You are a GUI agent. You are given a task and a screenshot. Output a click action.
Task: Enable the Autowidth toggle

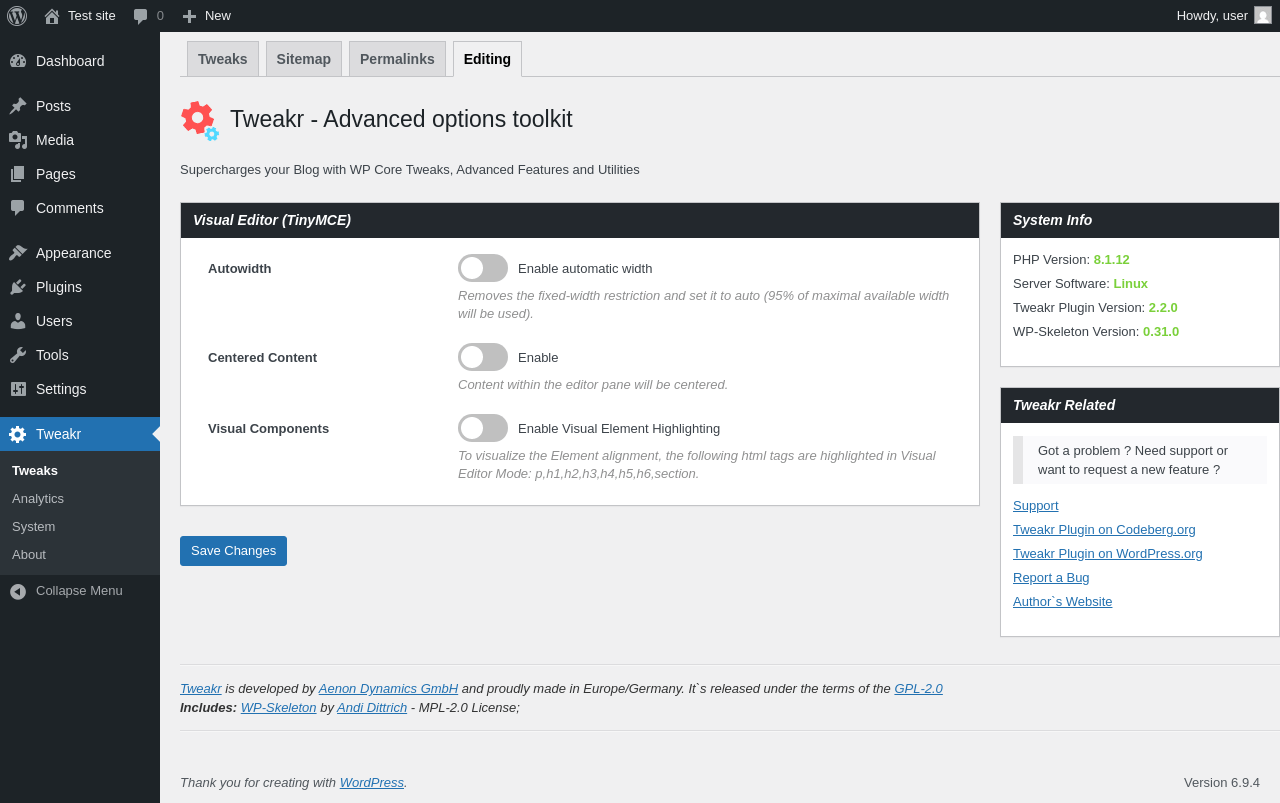pos(483,268)
